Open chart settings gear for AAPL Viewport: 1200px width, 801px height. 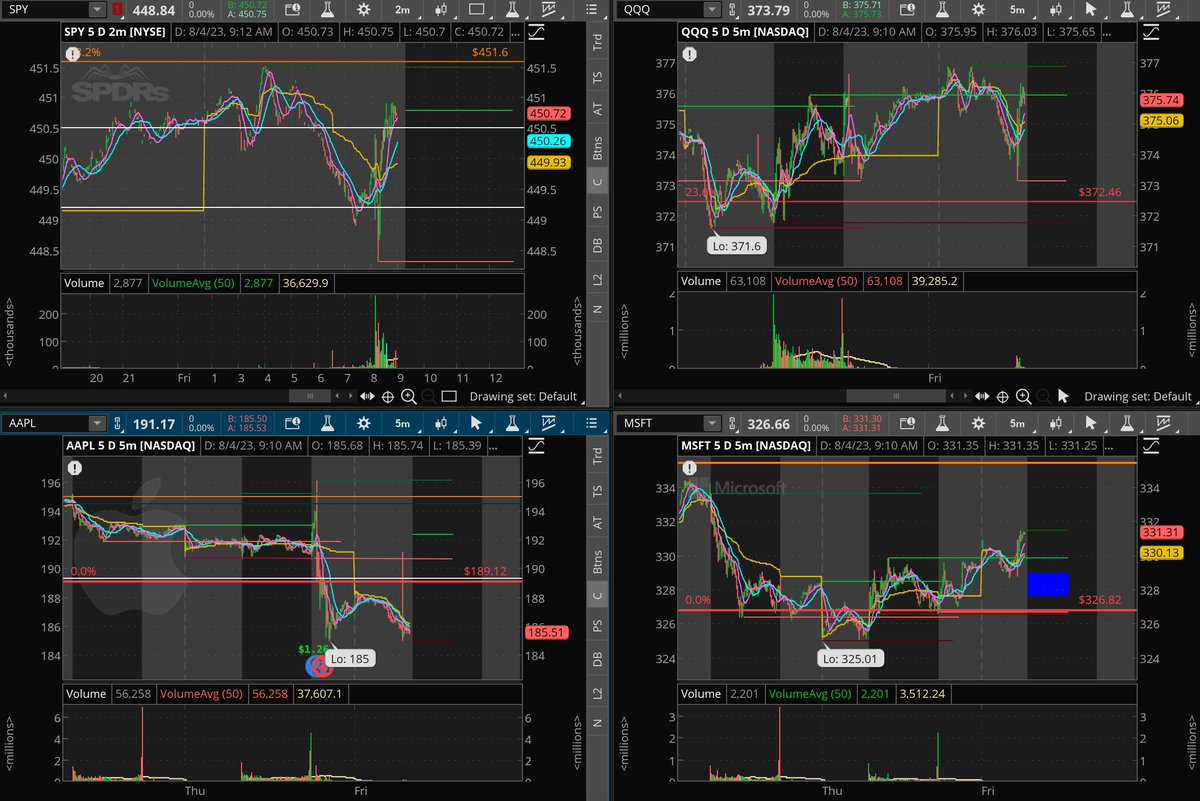(x=365, y=423)
